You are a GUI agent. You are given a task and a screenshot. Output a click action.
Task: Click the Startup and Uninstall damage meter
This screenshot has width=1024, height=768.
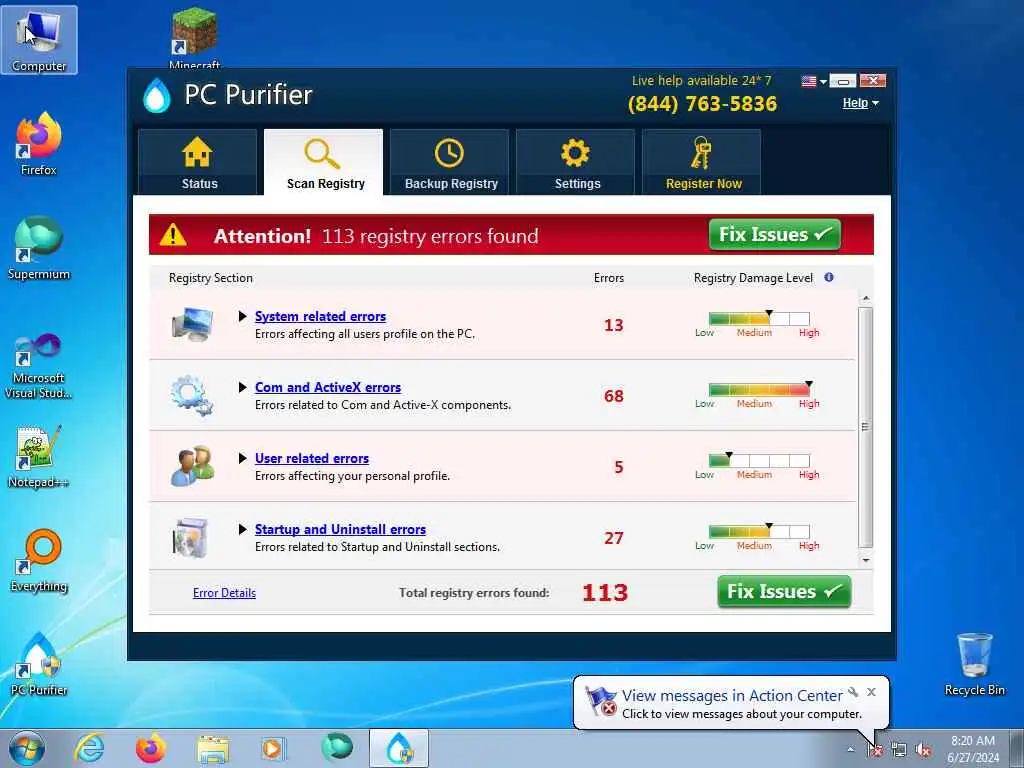click(x=759, y=532)
